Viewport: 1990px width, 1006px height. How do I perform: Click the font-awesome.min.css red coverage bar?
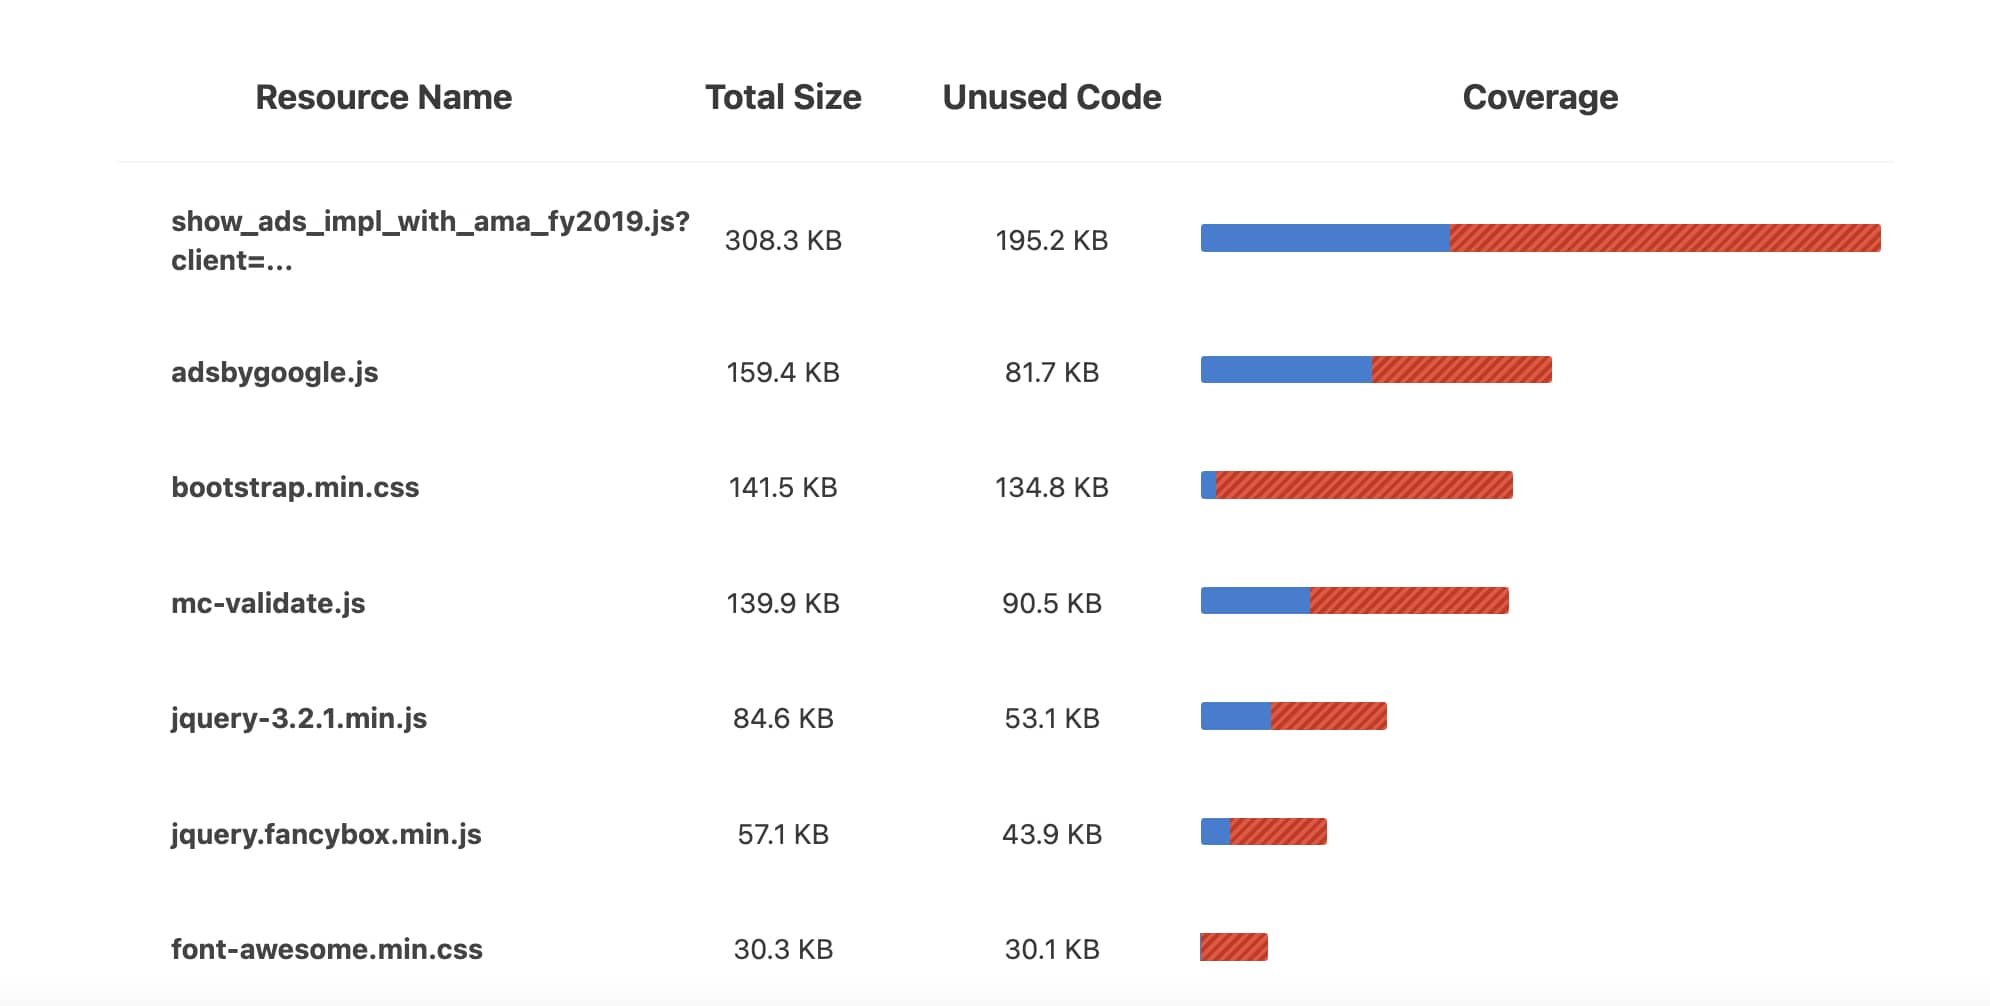click(x=1234, y=947)
